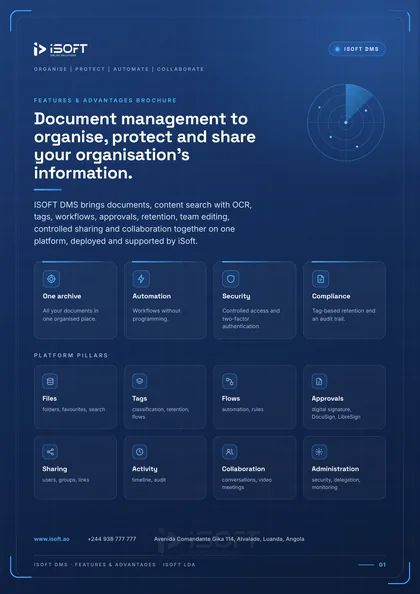Click 'folders, favourites, search' text
The width and height of the screenshot is (420, 594).
(x=74, y=410)
